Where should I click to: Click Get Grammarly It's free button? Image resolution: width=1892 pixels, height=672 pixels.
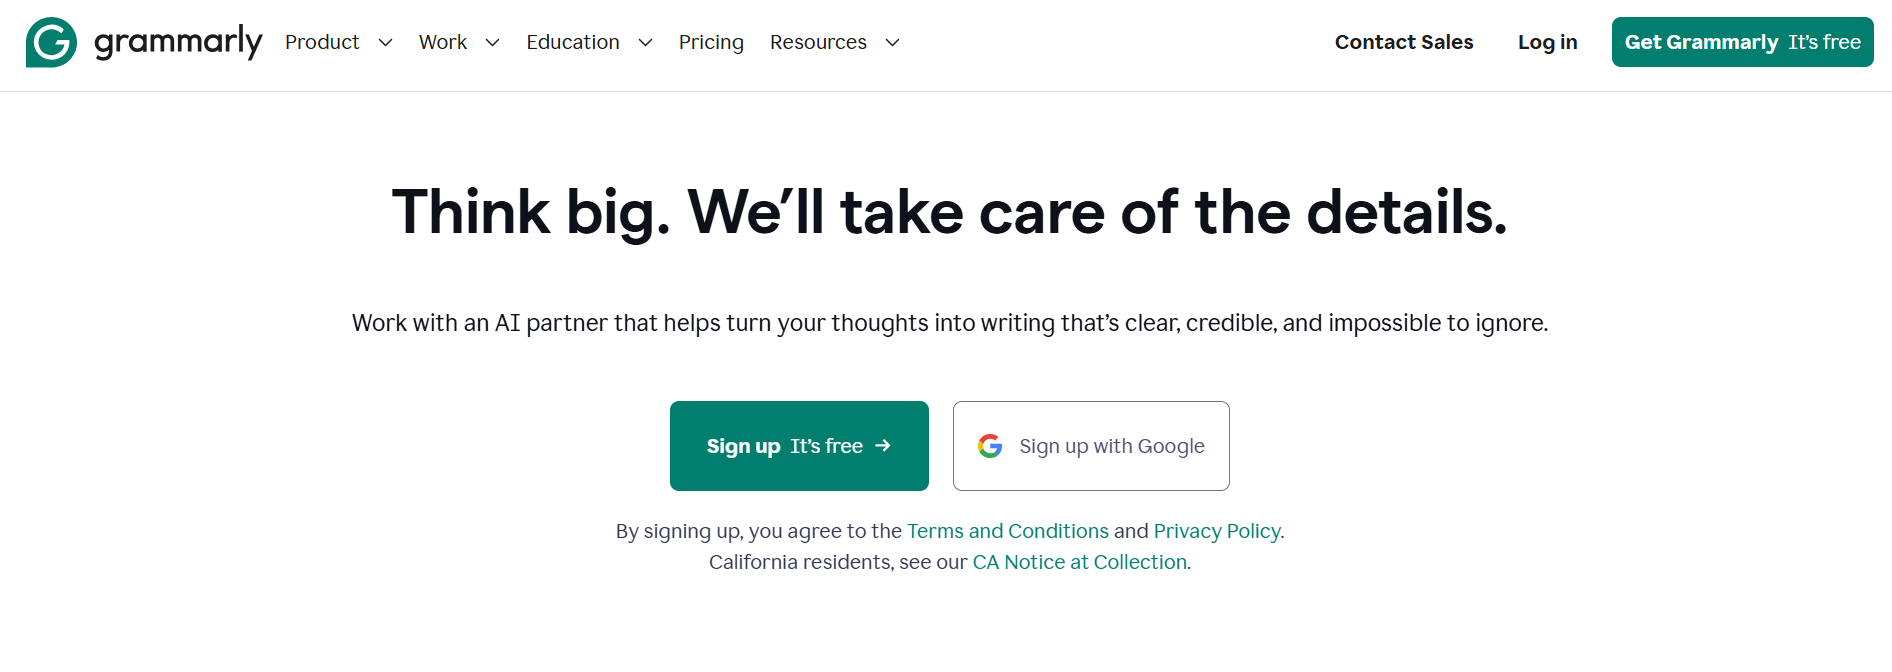(1742, 42)
